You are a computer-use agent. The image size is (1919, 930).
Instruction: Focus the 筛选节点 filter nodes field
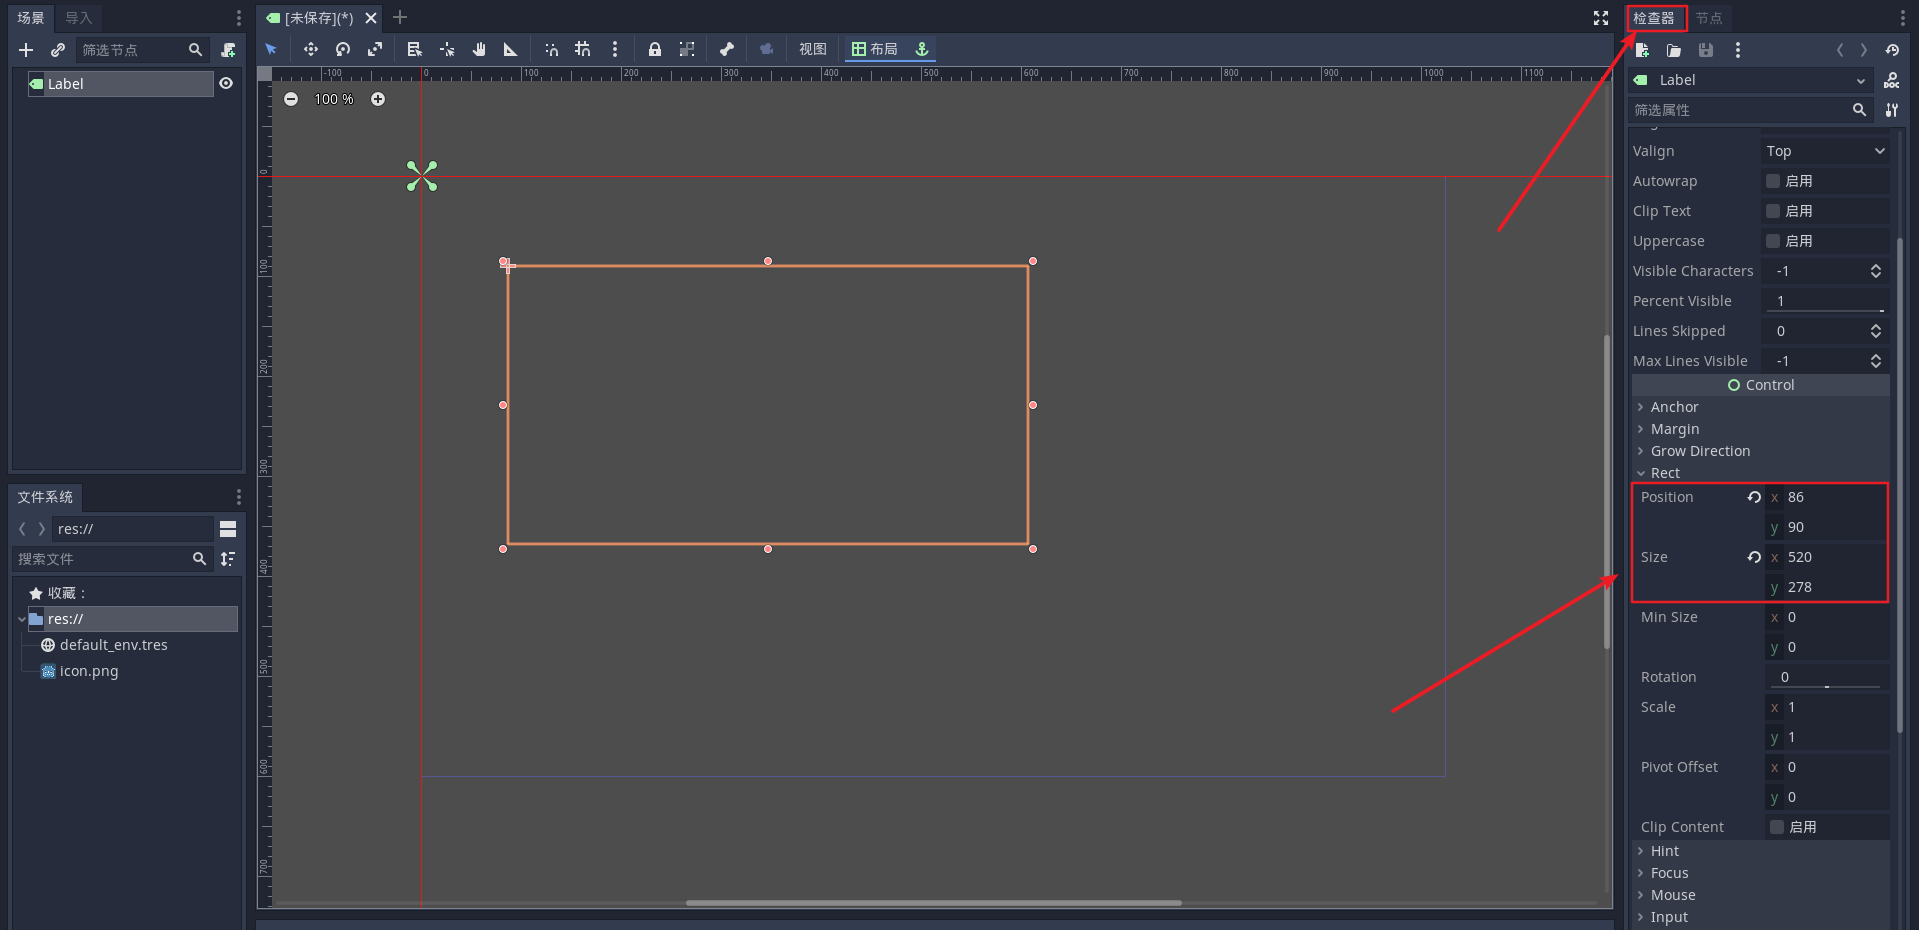tap(141, 50)
